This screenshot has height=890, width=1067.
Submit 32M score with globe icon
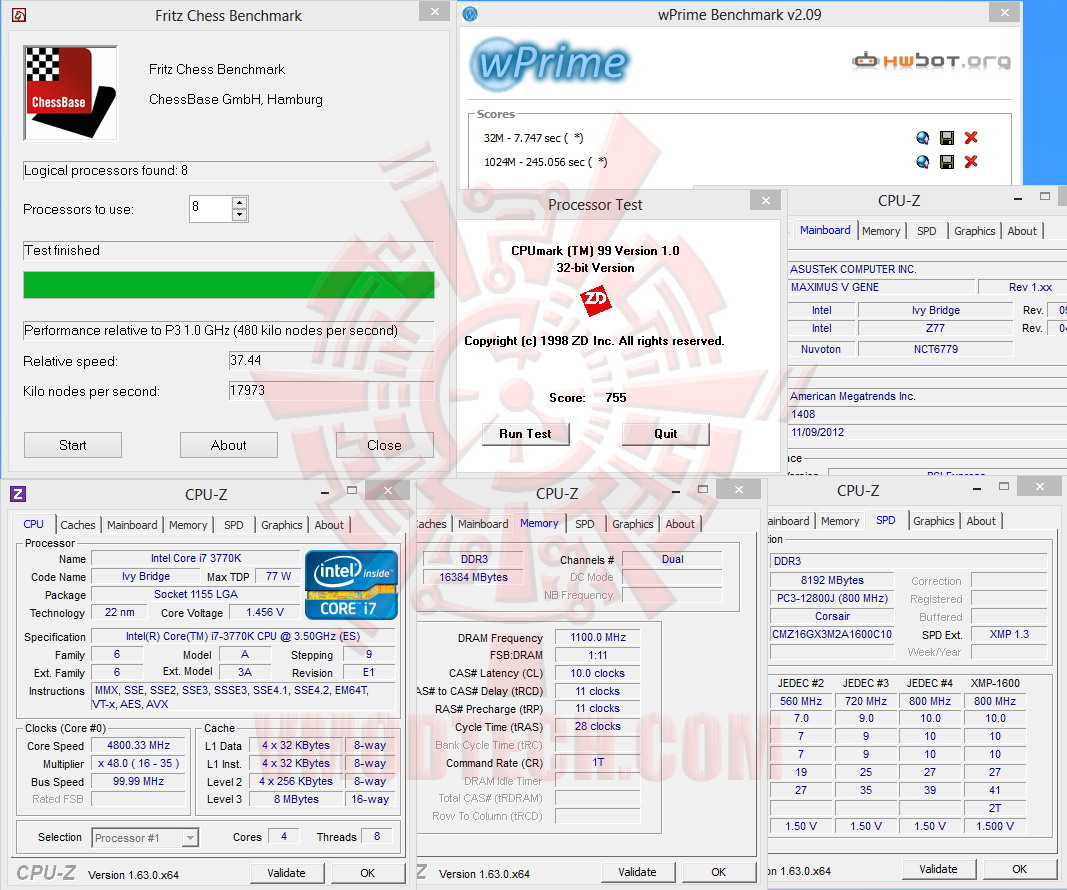point(923,138)
